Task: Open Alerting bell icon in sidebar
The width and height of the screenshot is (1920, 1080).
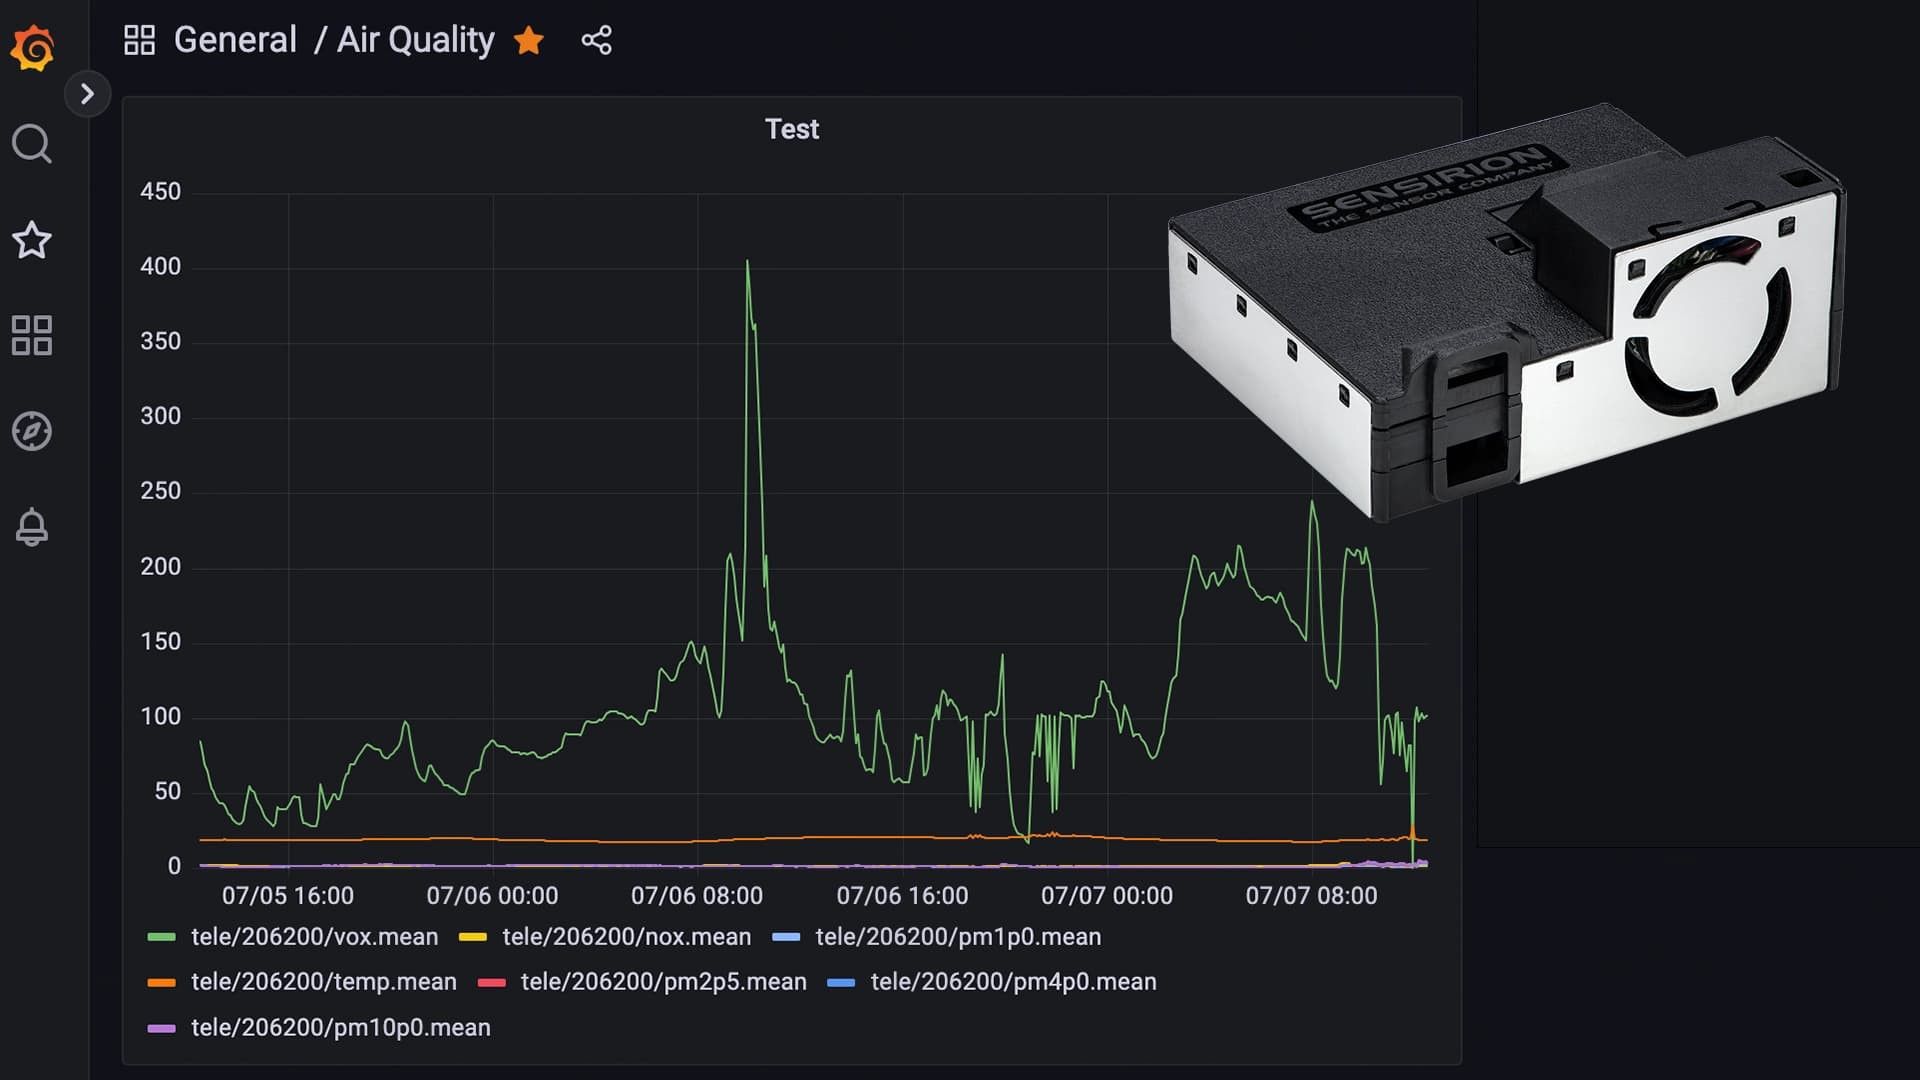Action: (32, 526)
